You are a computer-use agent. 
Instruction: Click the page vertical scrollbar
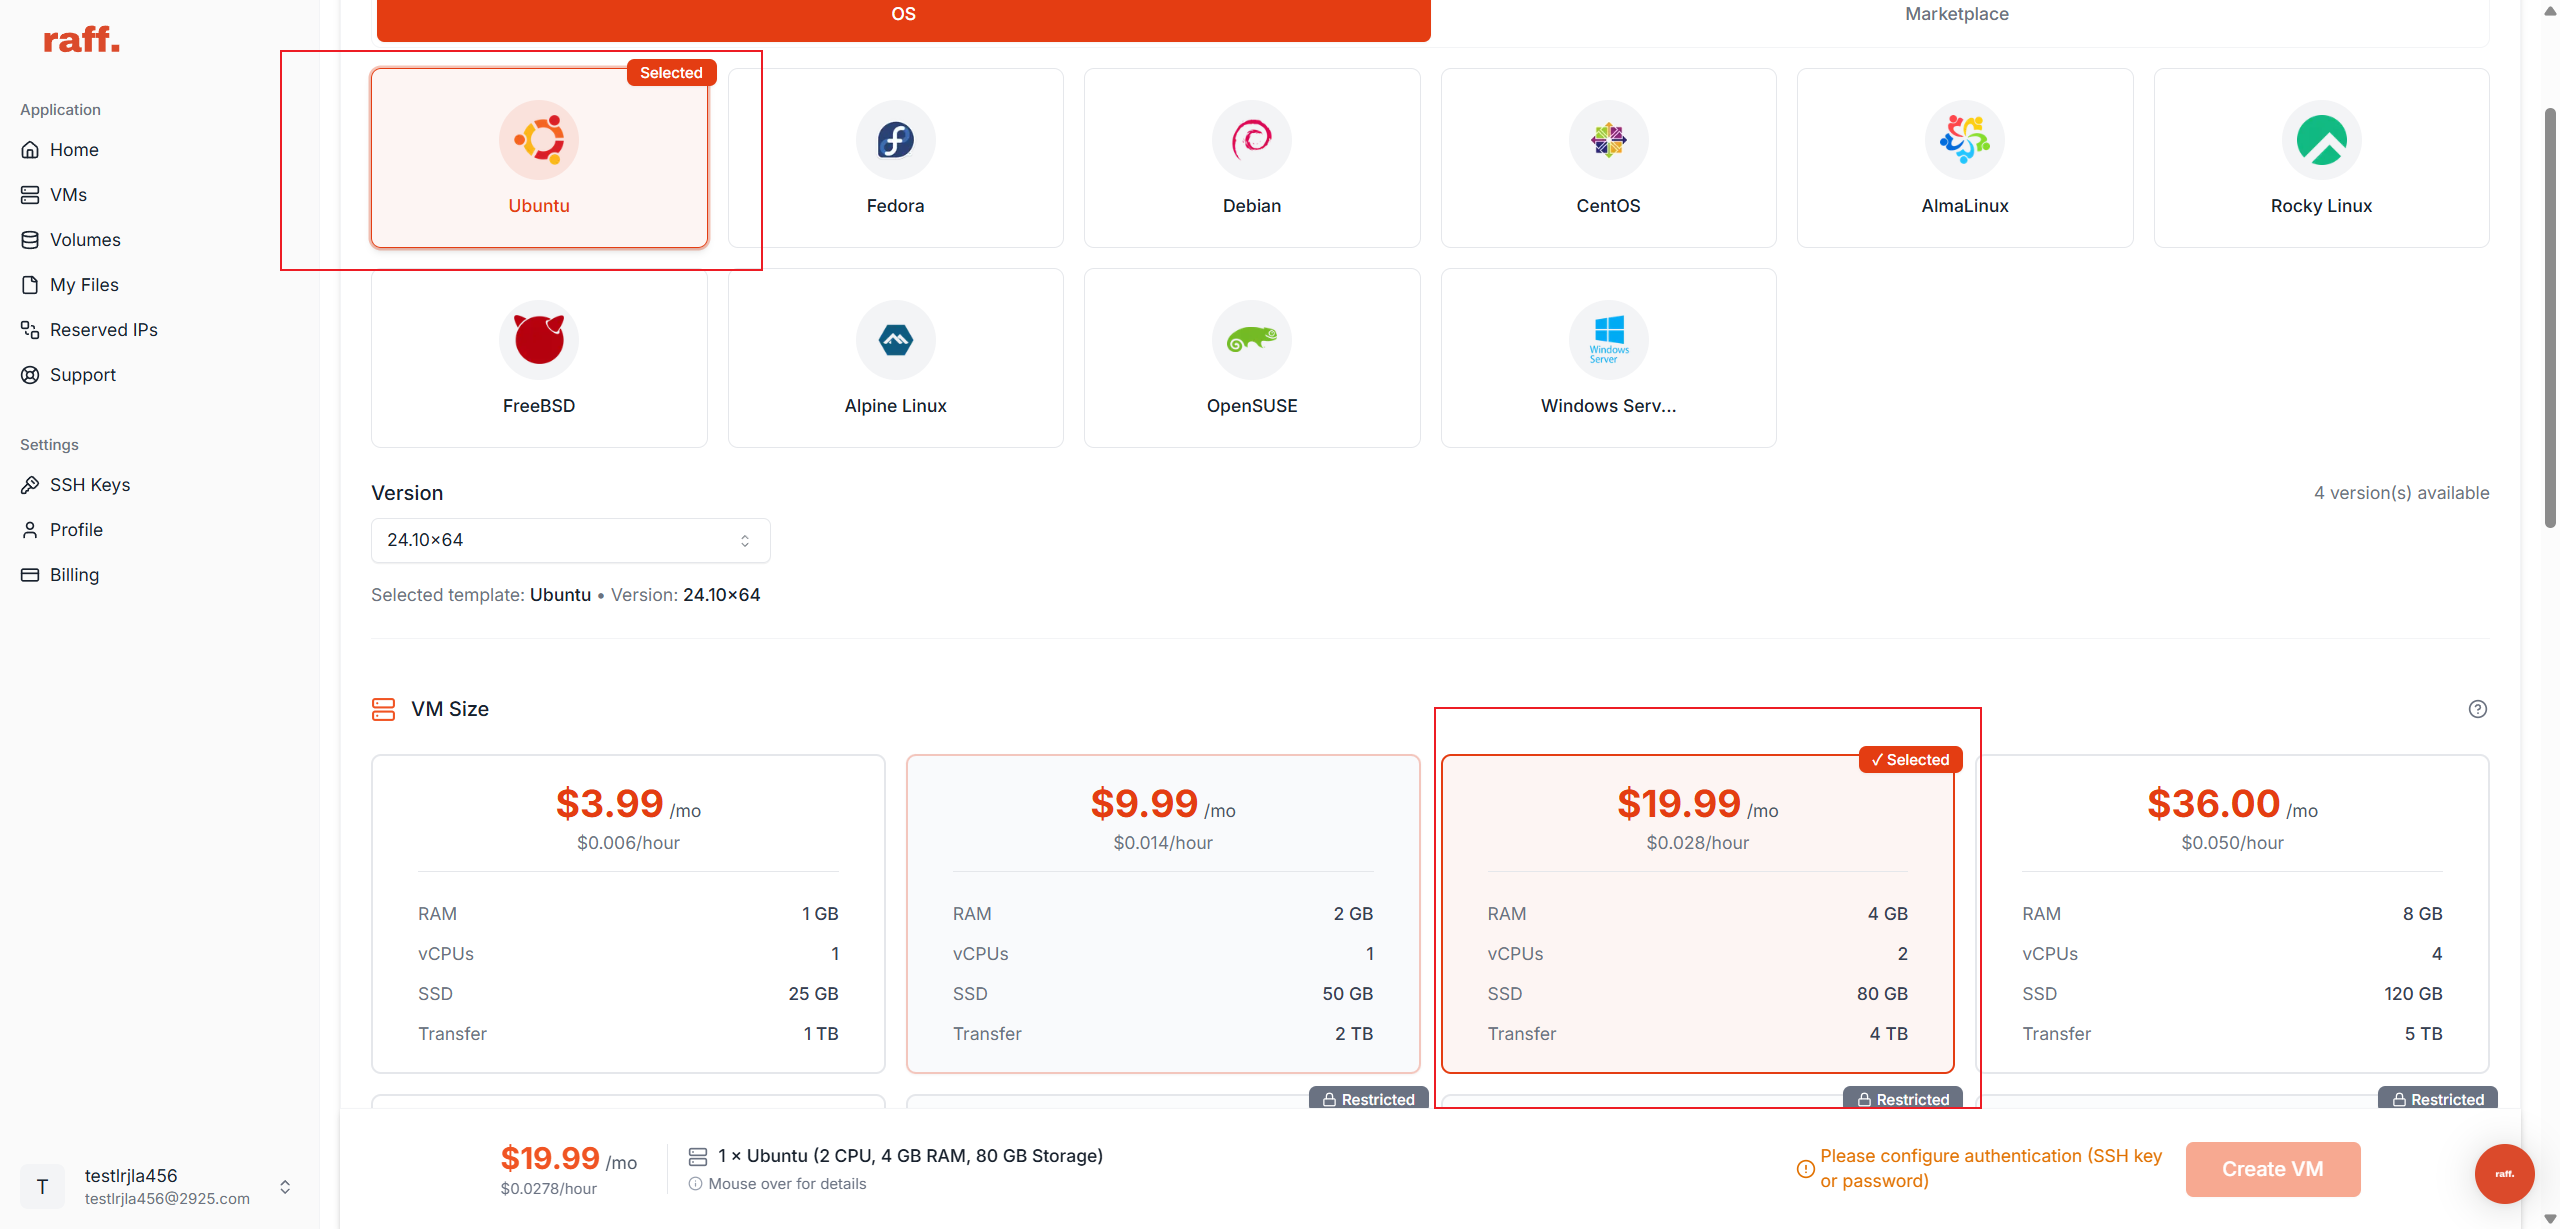click(2551, 320)
